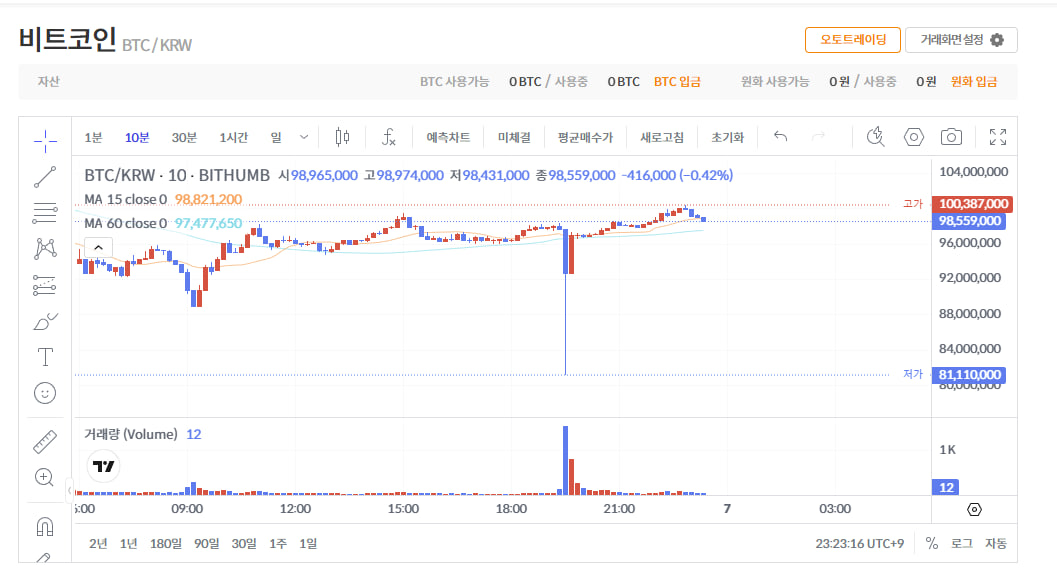This screenshot has width=1057, height=571.
Task: Click the BTC 입금 link
Action: point(677,82)
